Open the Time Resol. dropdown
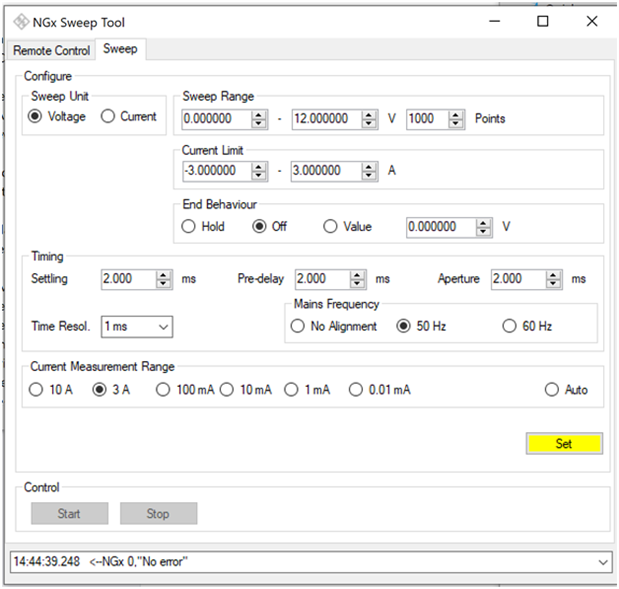Image resolution: width=619 pixels, height=589 pixels. (x=137, y=327)
